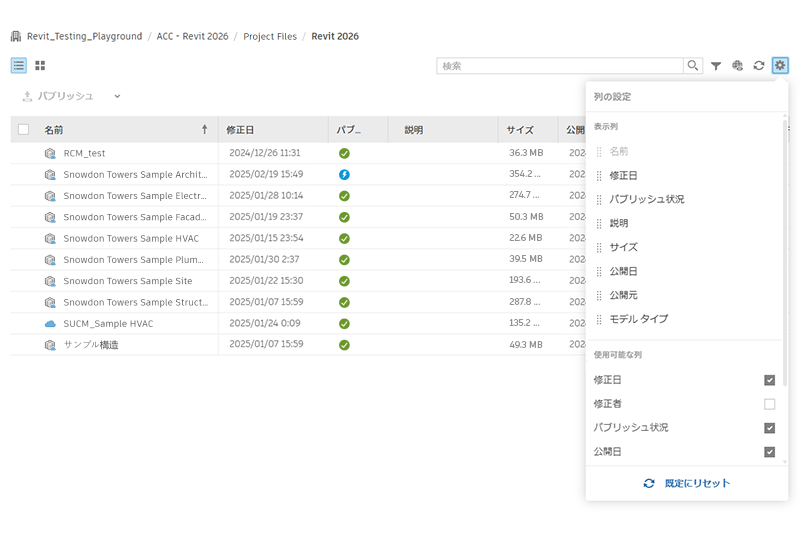800x547 pixels.
Task: Click the model icon beside RCM_test
Action: (x=50, y=153)
